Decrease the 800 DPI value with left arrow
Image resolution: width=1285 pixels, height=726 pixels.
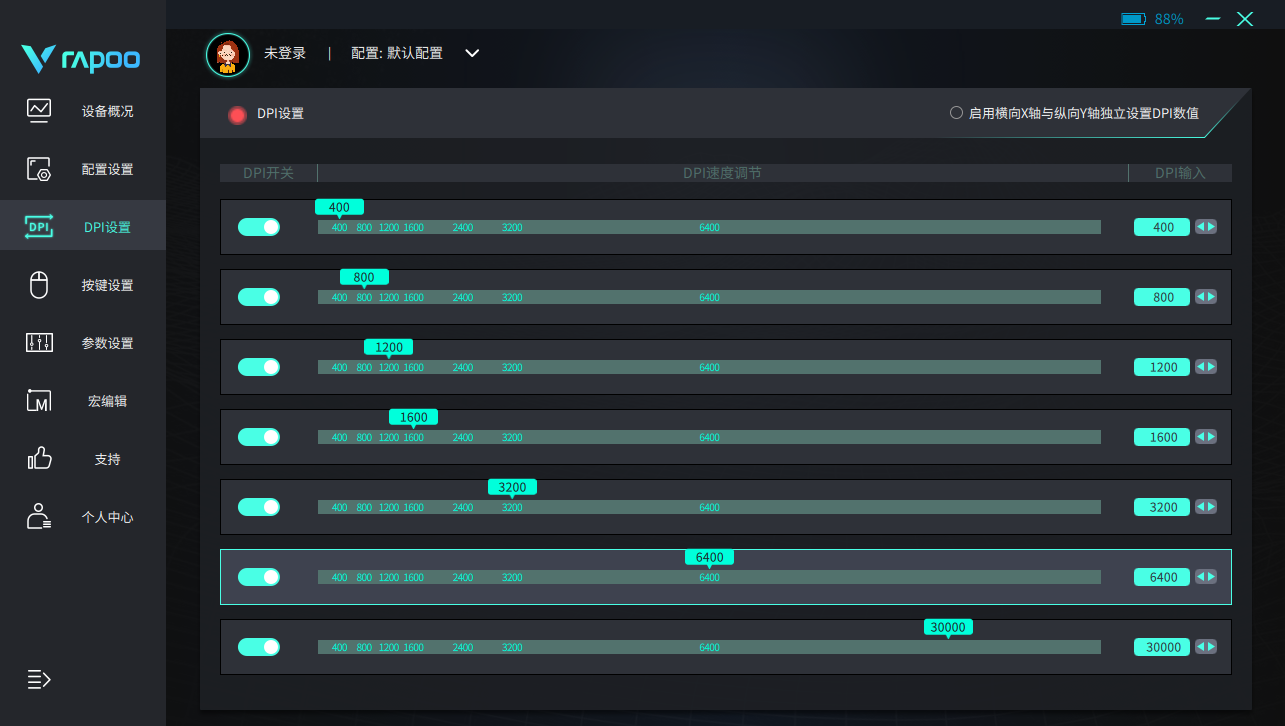click(1201, 297)
